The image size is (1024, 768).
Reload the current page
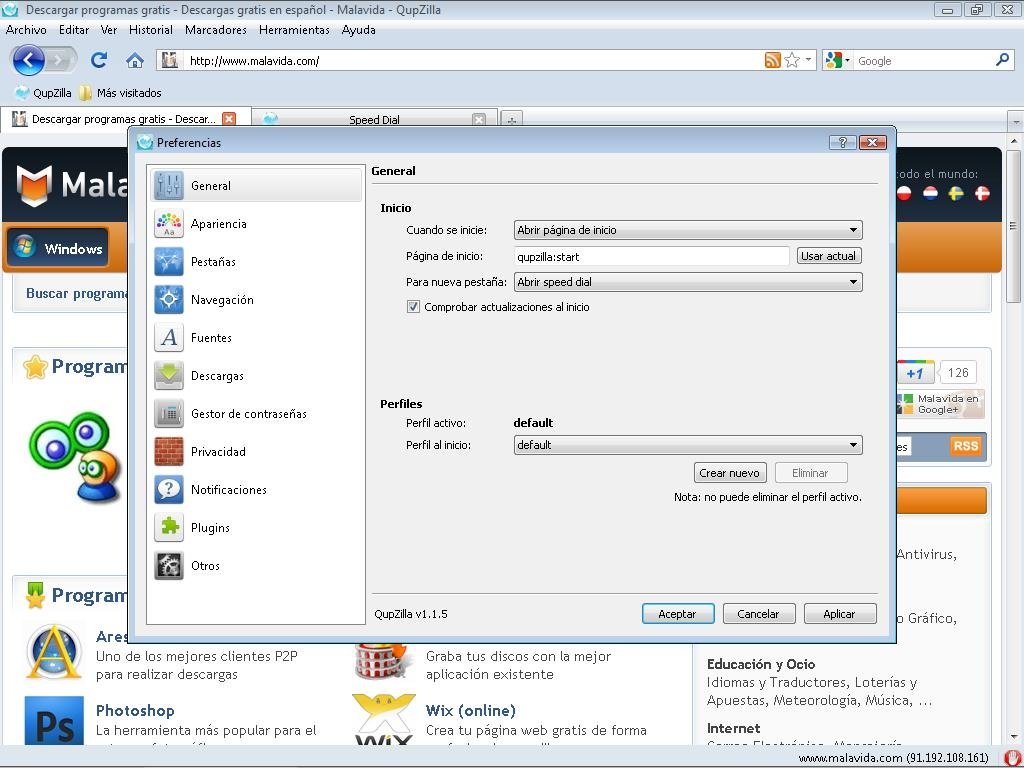click(99, 61)
